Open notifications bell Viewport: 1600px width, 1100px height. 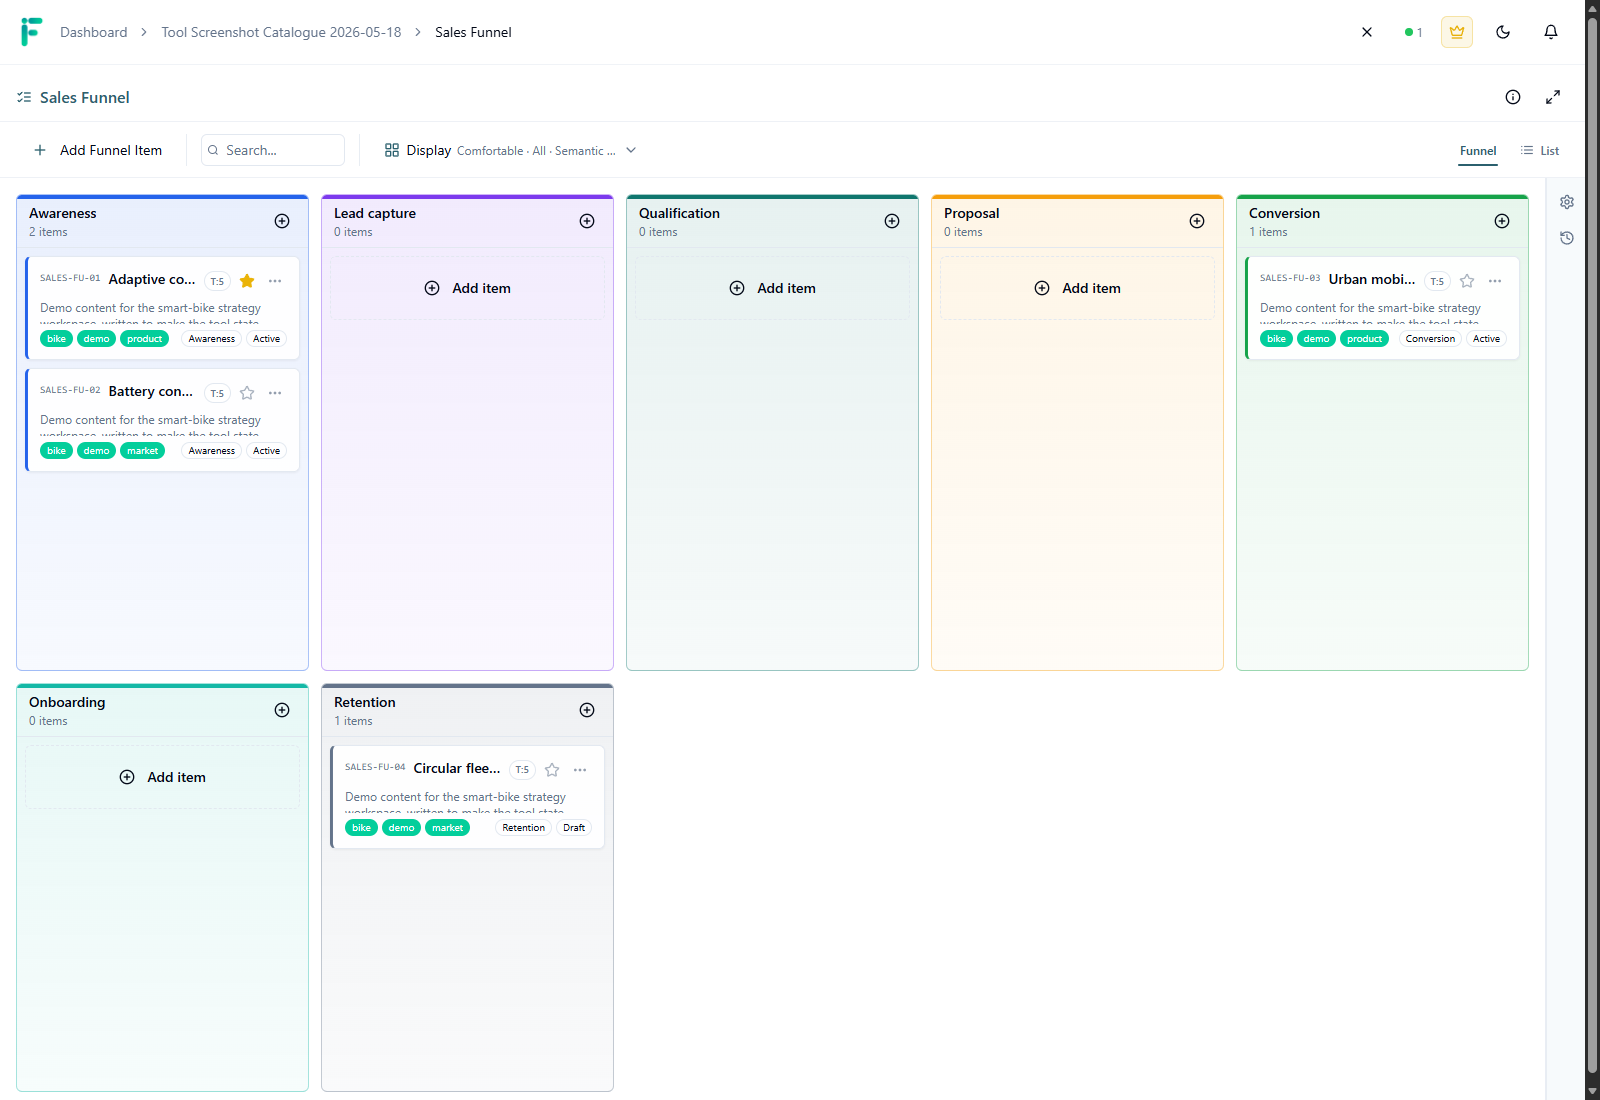(x=1551, y=32)
